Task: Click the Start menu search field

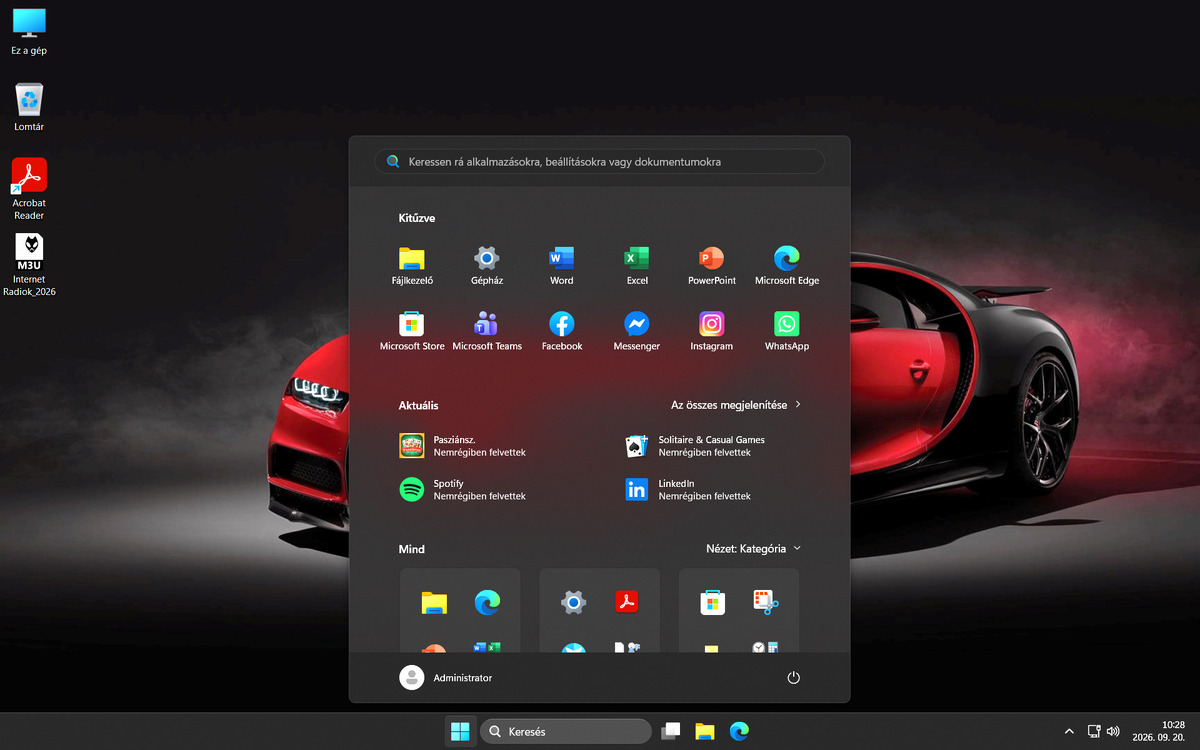Action: 600,161
